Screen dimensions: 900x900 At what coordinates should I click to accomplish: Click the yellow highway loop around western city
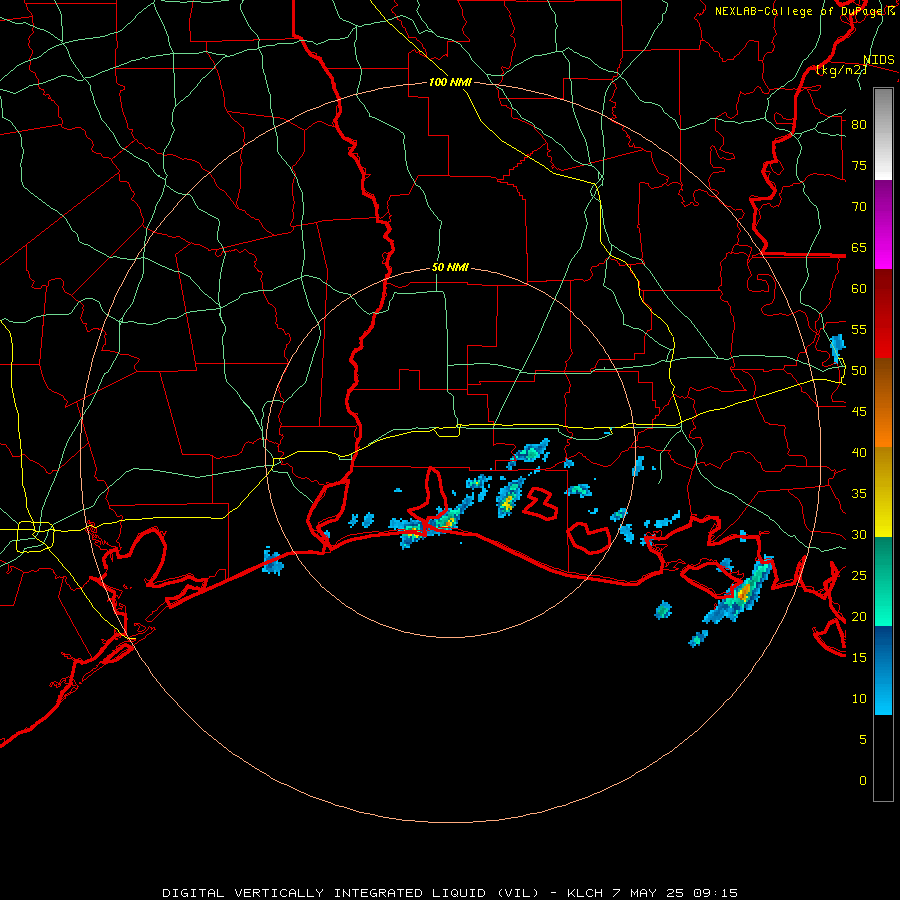(35, 537)
